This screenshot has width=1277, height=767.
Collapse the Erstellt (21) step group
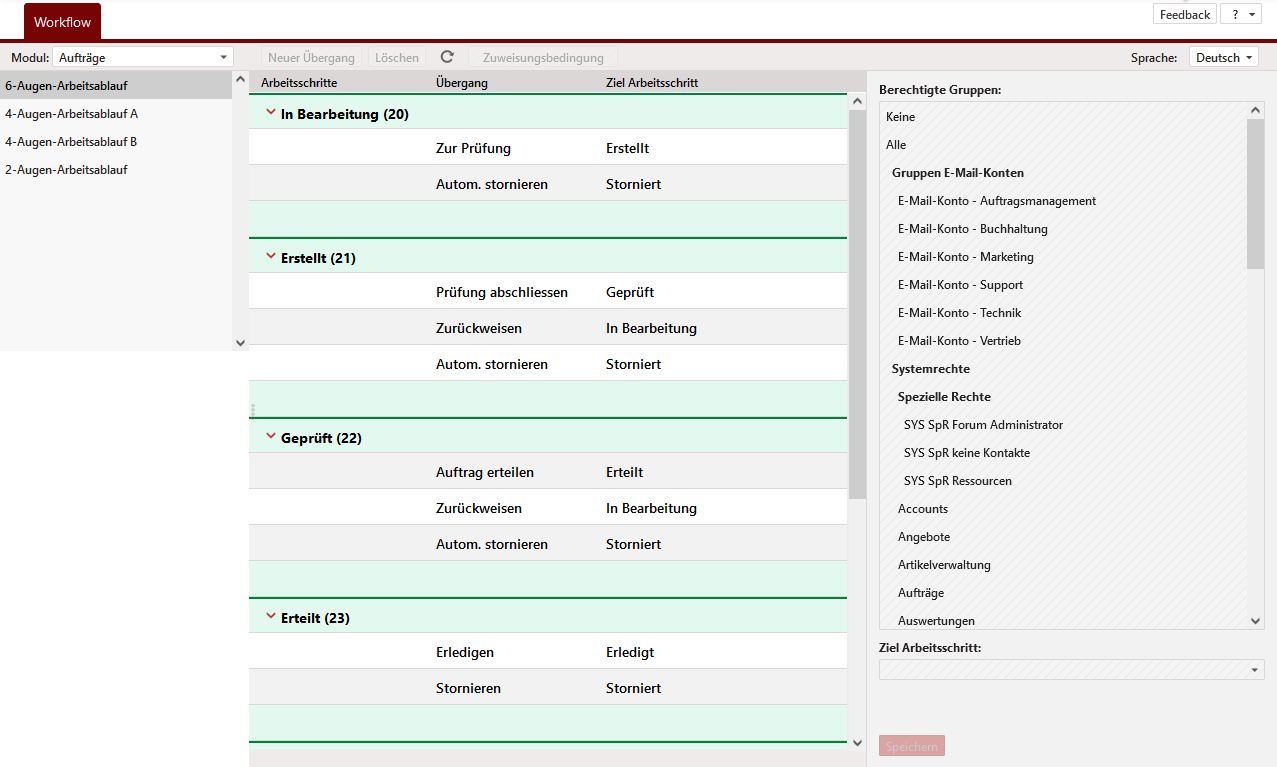(x=270, y=257)
